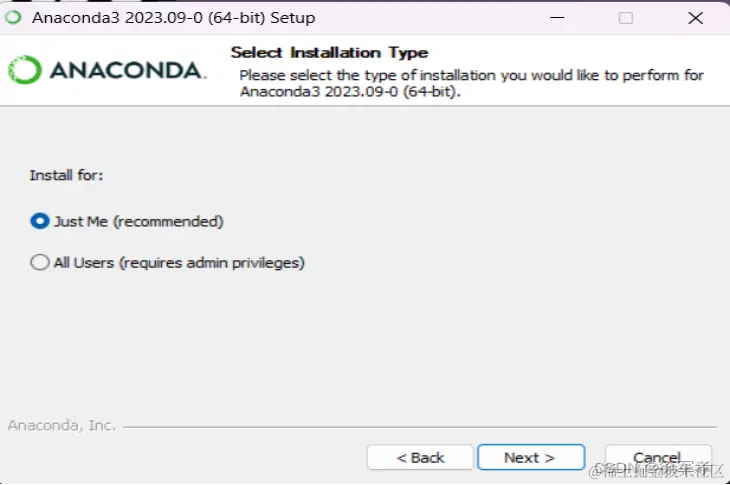
Task: Cancel the Anaconda installation
Action: pos(658,457)
